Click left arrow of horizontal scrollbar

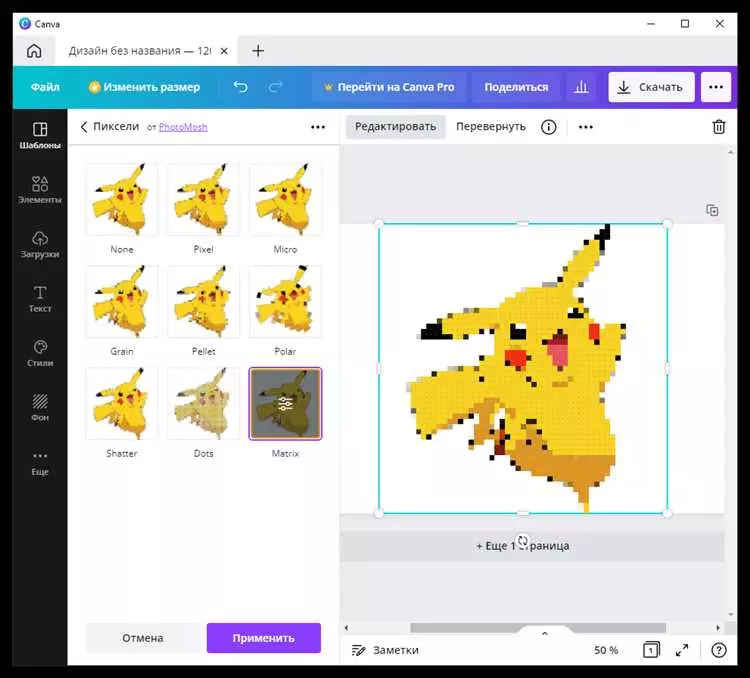(346, 628)
